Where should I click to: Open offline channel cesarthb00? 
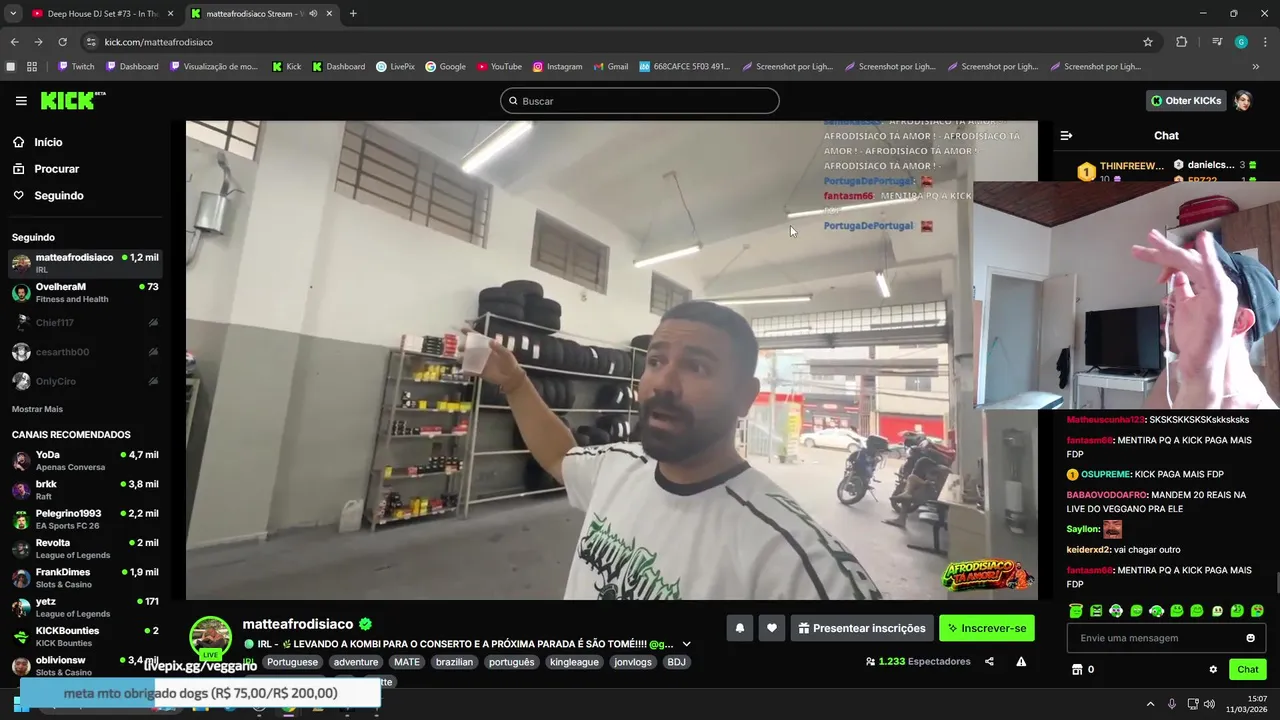[x=85, y=352]
